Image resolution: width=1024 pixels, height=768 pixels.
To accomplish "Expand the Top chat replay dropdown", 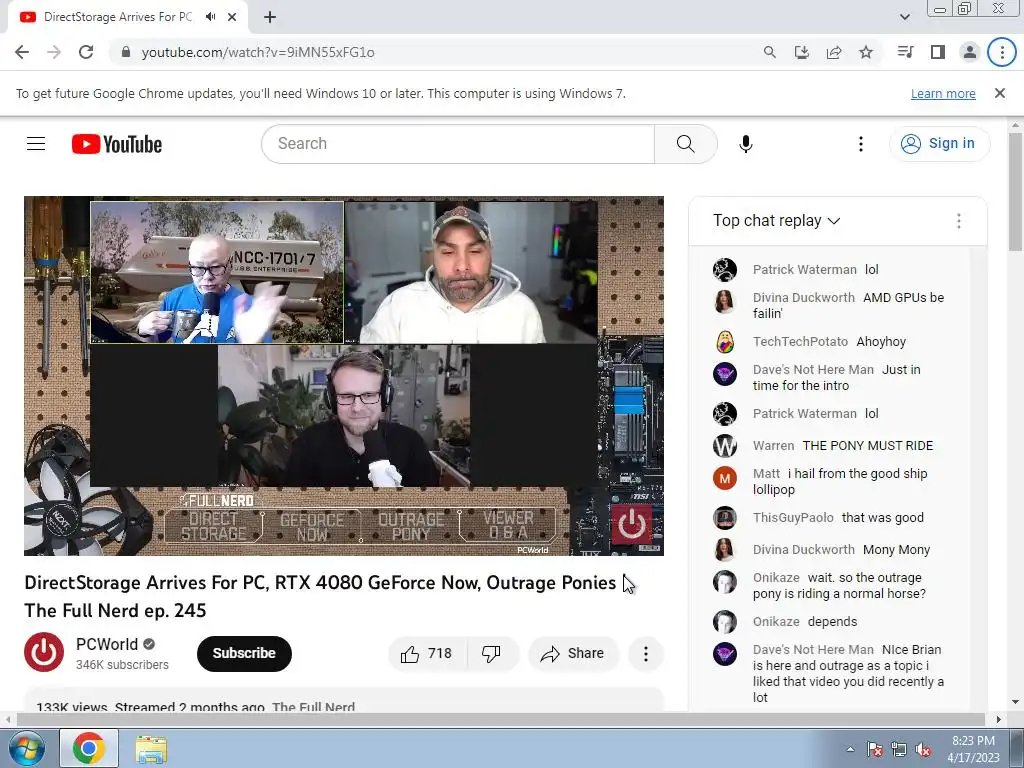I will (776, 221).
